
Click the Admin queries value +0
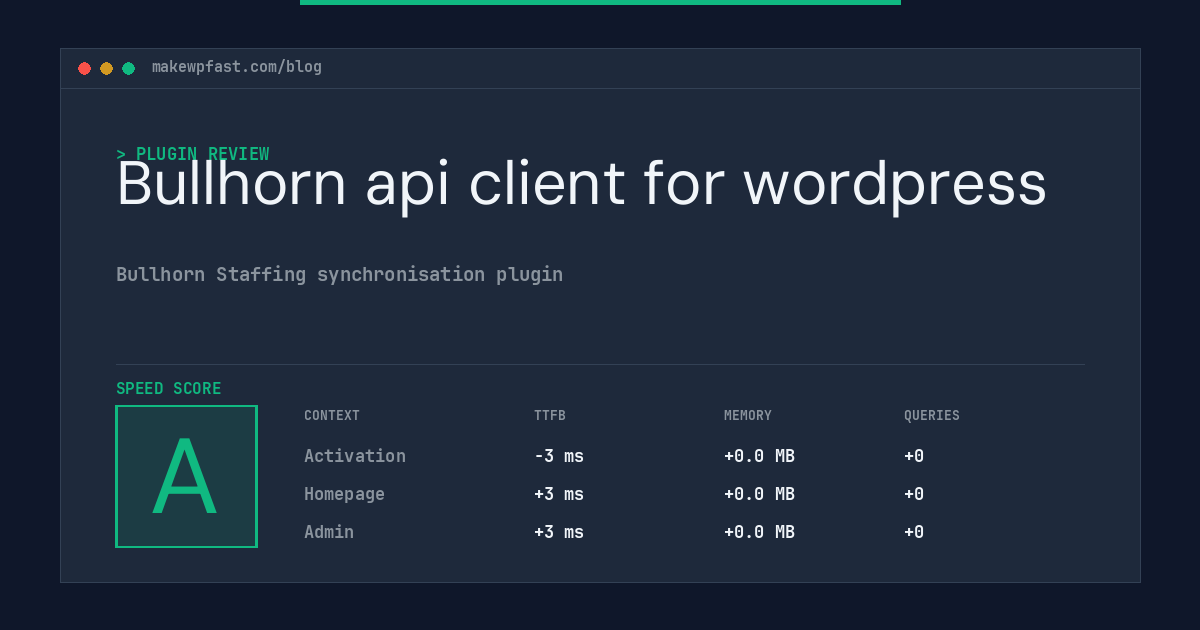tap(914, 532)
